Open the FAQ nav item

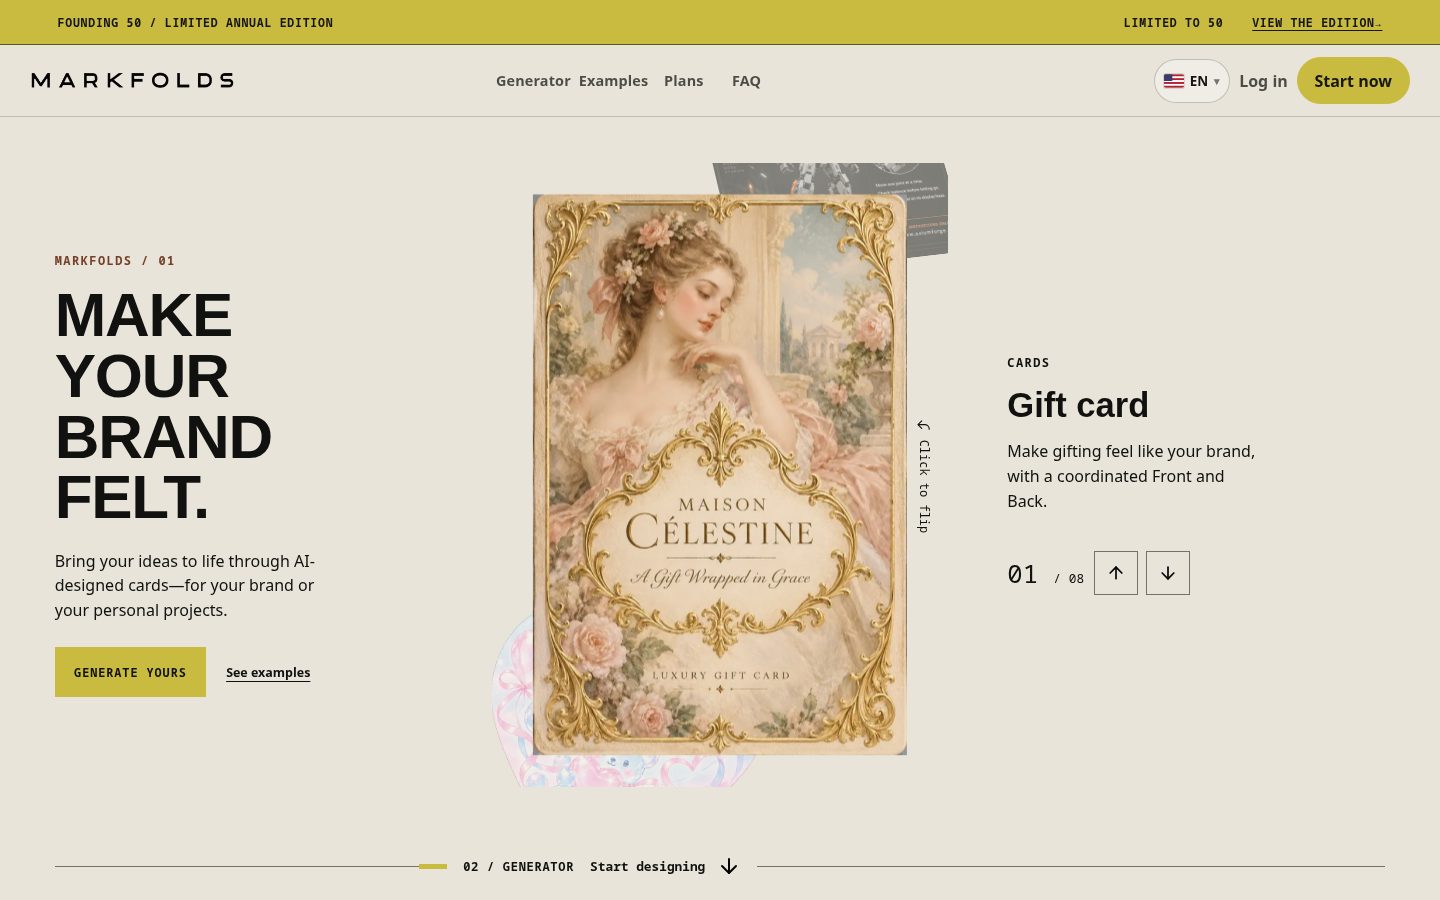click(746, 81)
